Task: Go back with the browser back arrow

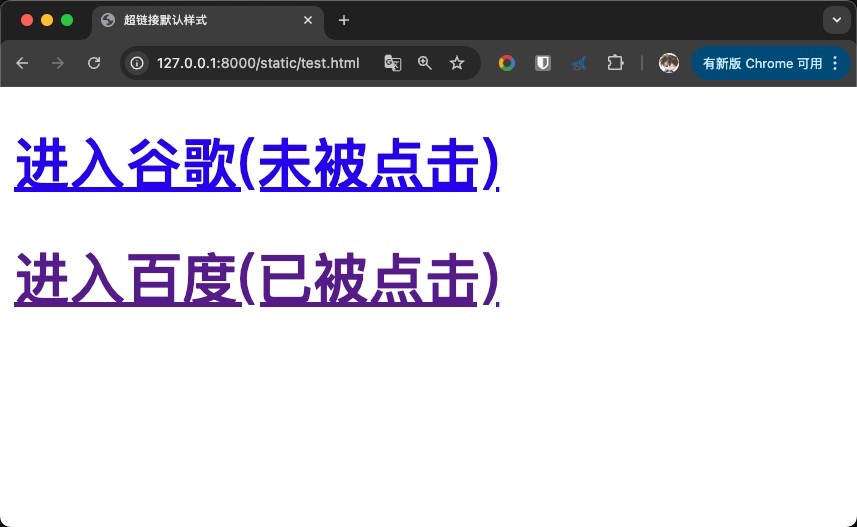Action: tap(22, 63)
